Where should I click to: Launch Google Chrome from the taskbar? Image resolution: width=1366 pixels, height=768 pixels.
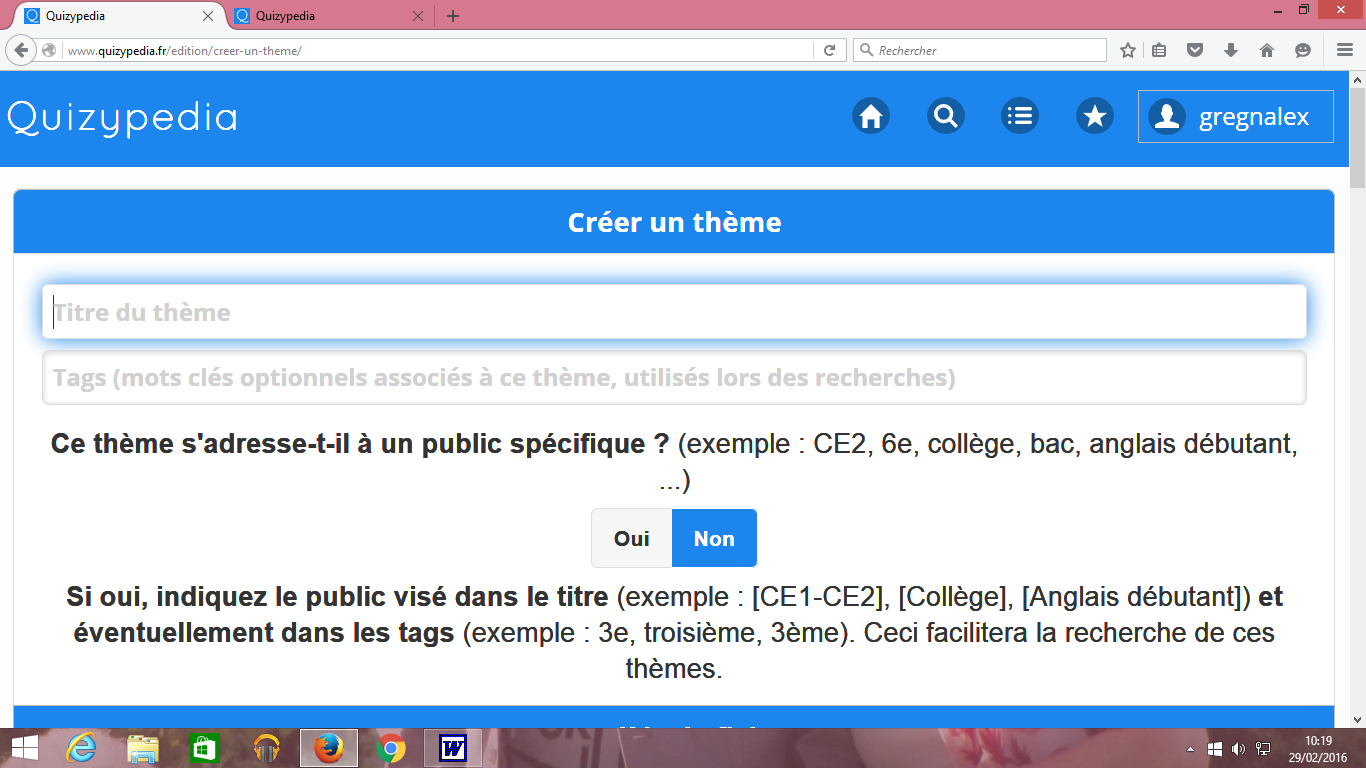391,748
